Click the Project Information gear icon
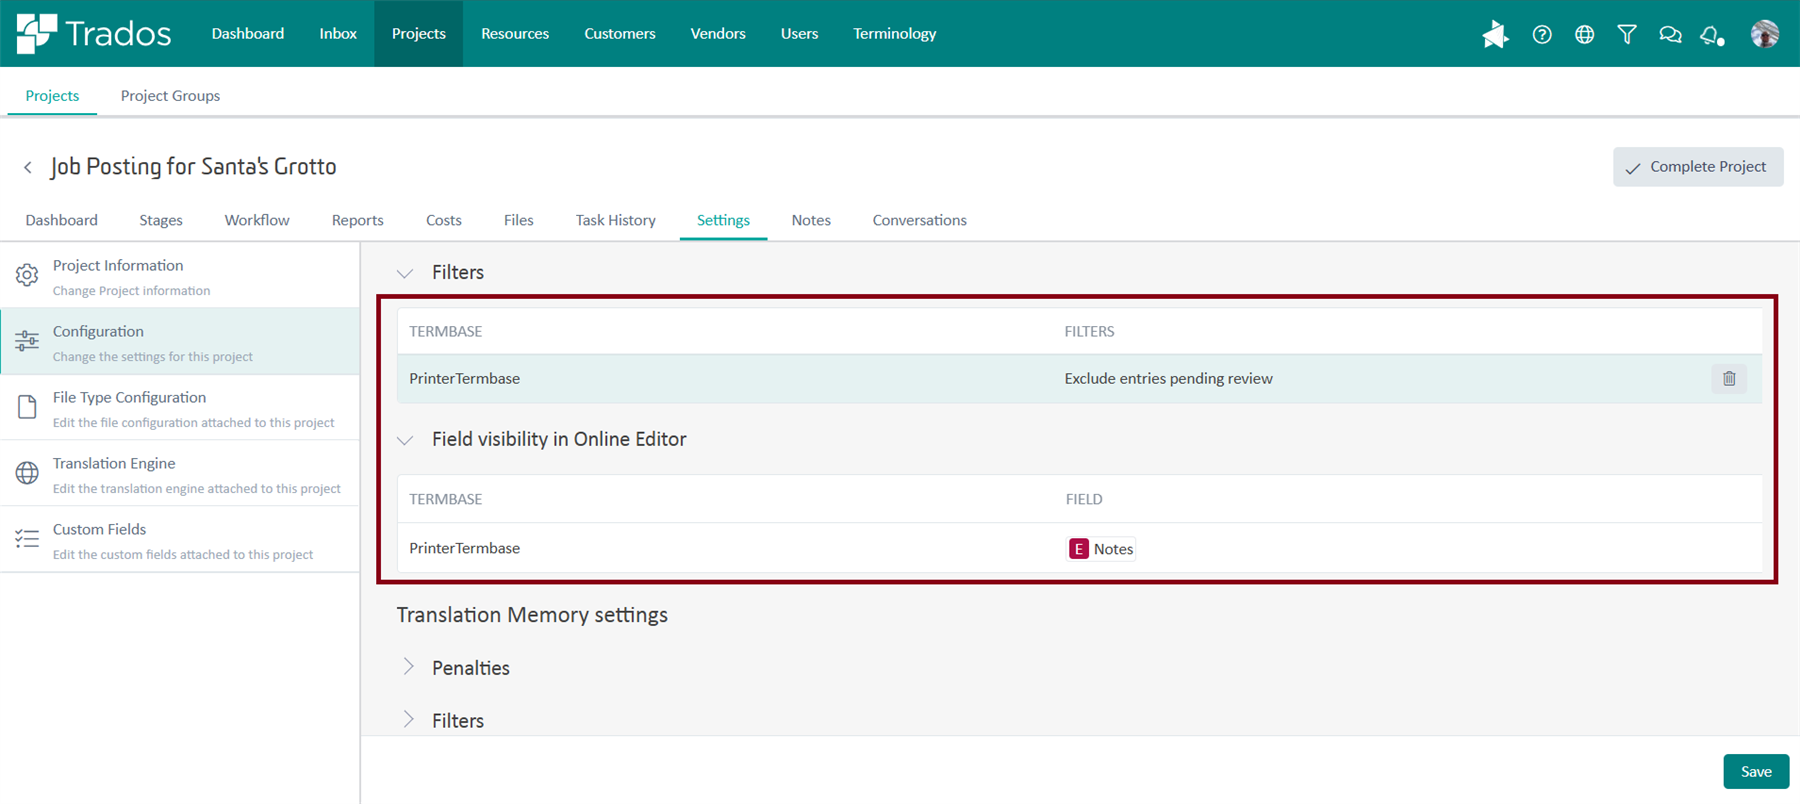The height and width of the screenshot is (804, 1800). tap(27, 275)
